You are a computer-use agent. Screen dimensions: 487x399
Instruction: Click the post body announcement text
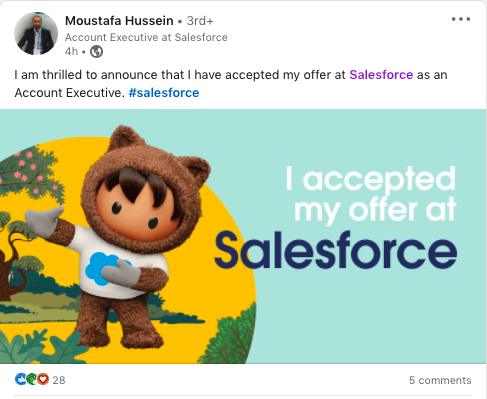point(231,84)
